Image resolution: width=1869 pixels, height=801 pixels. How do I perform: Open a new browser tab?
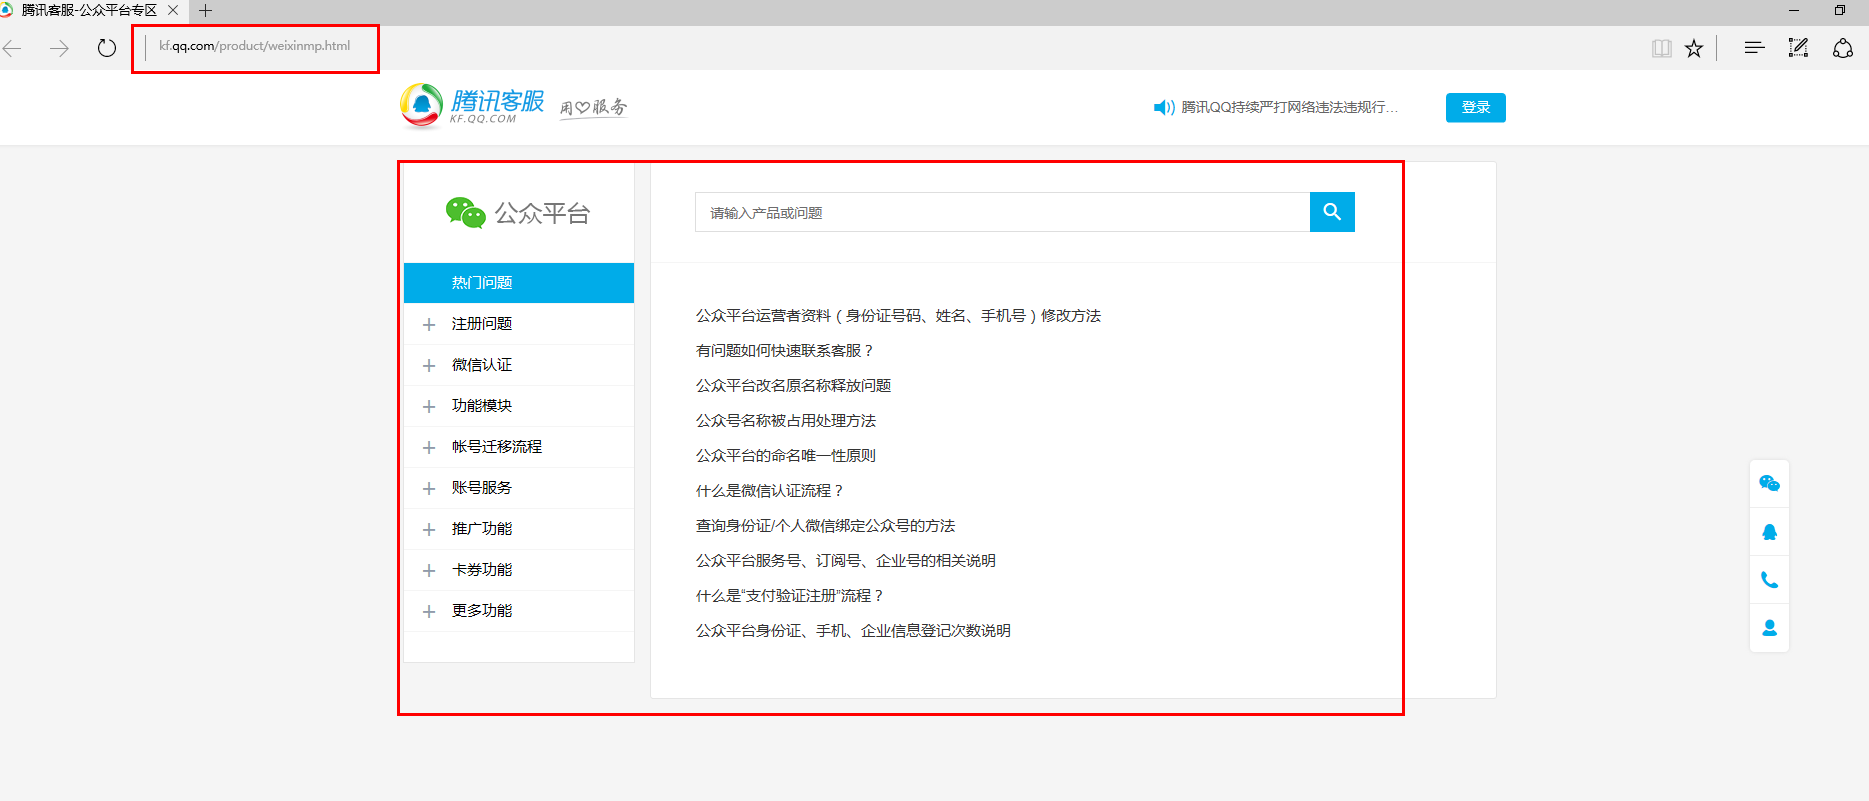tap(206, 11)
